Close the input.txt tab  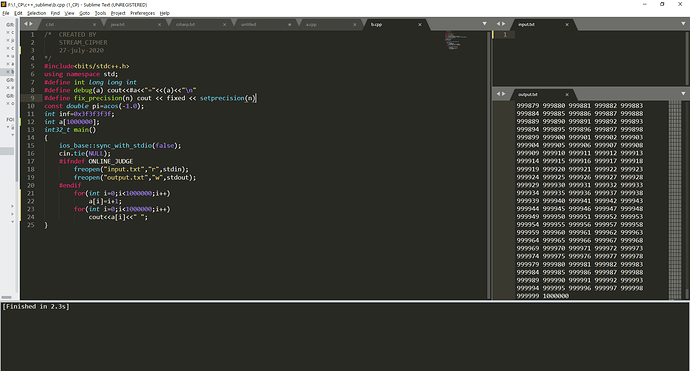click(567, 25)
